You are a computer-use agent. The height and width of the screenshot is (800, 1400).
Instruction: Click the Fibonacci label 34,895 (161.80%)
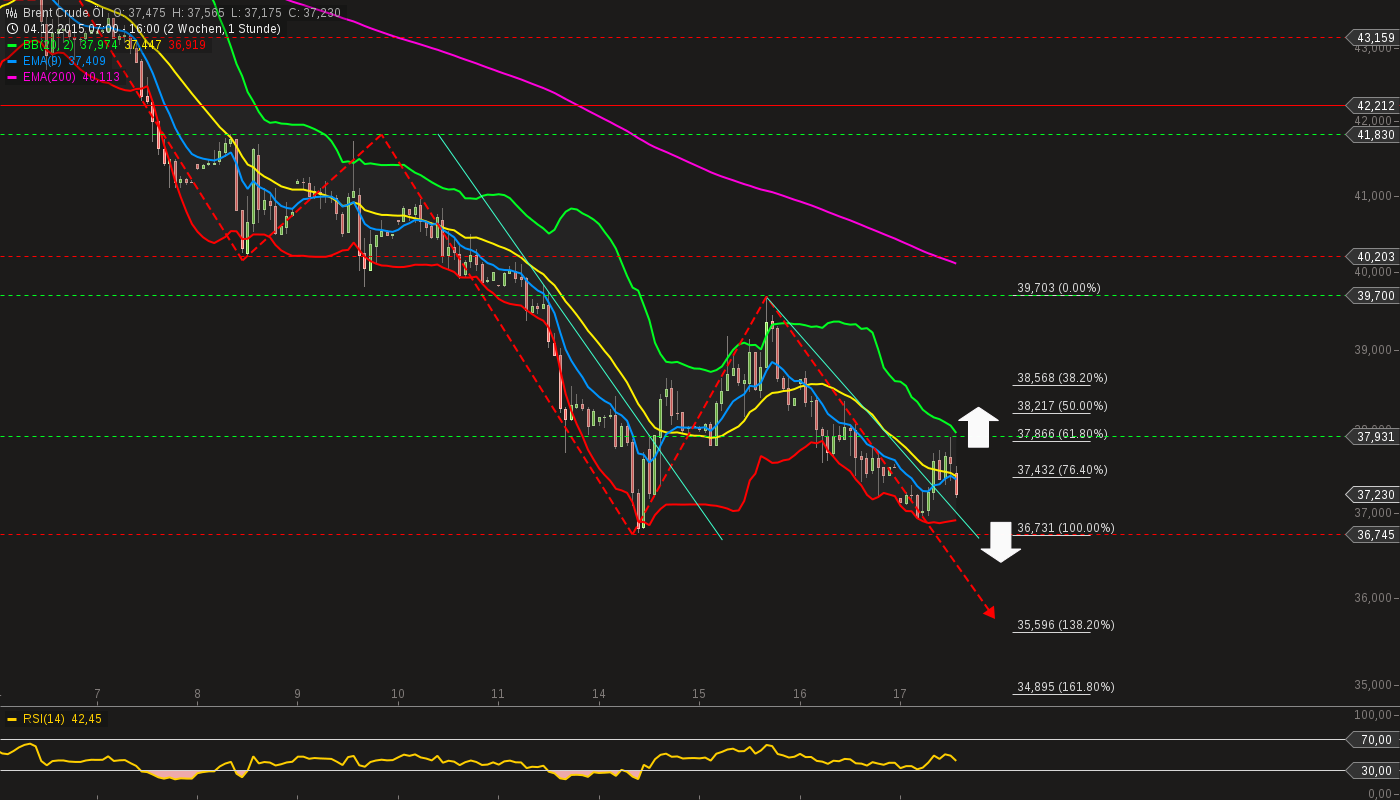click(1066, 687)
